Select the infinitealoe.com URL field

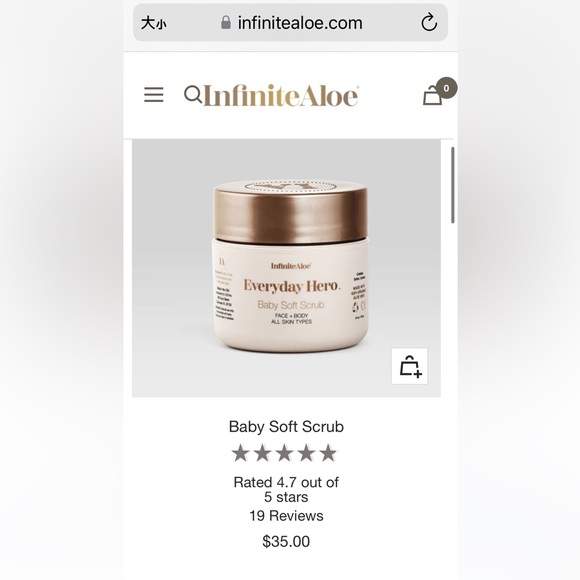(x=290, y=23)
